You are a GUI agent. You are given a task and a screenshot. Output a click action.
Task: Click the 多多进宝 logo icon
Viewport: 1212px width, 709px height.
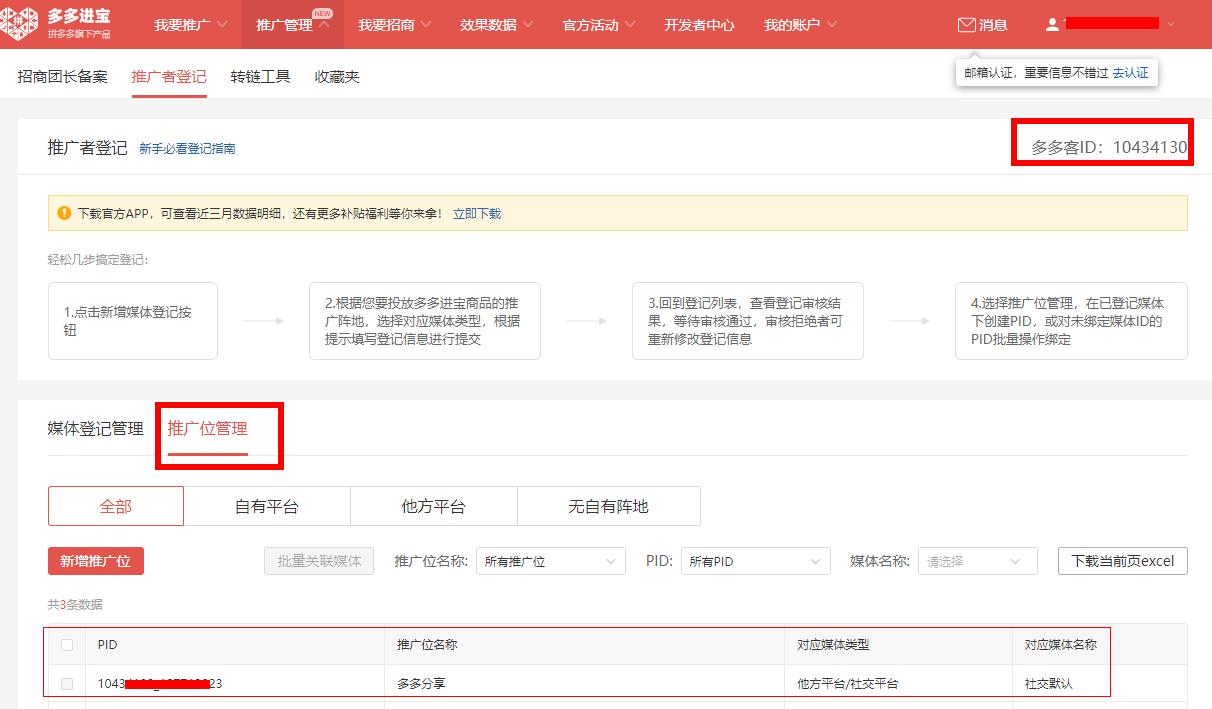20,24
